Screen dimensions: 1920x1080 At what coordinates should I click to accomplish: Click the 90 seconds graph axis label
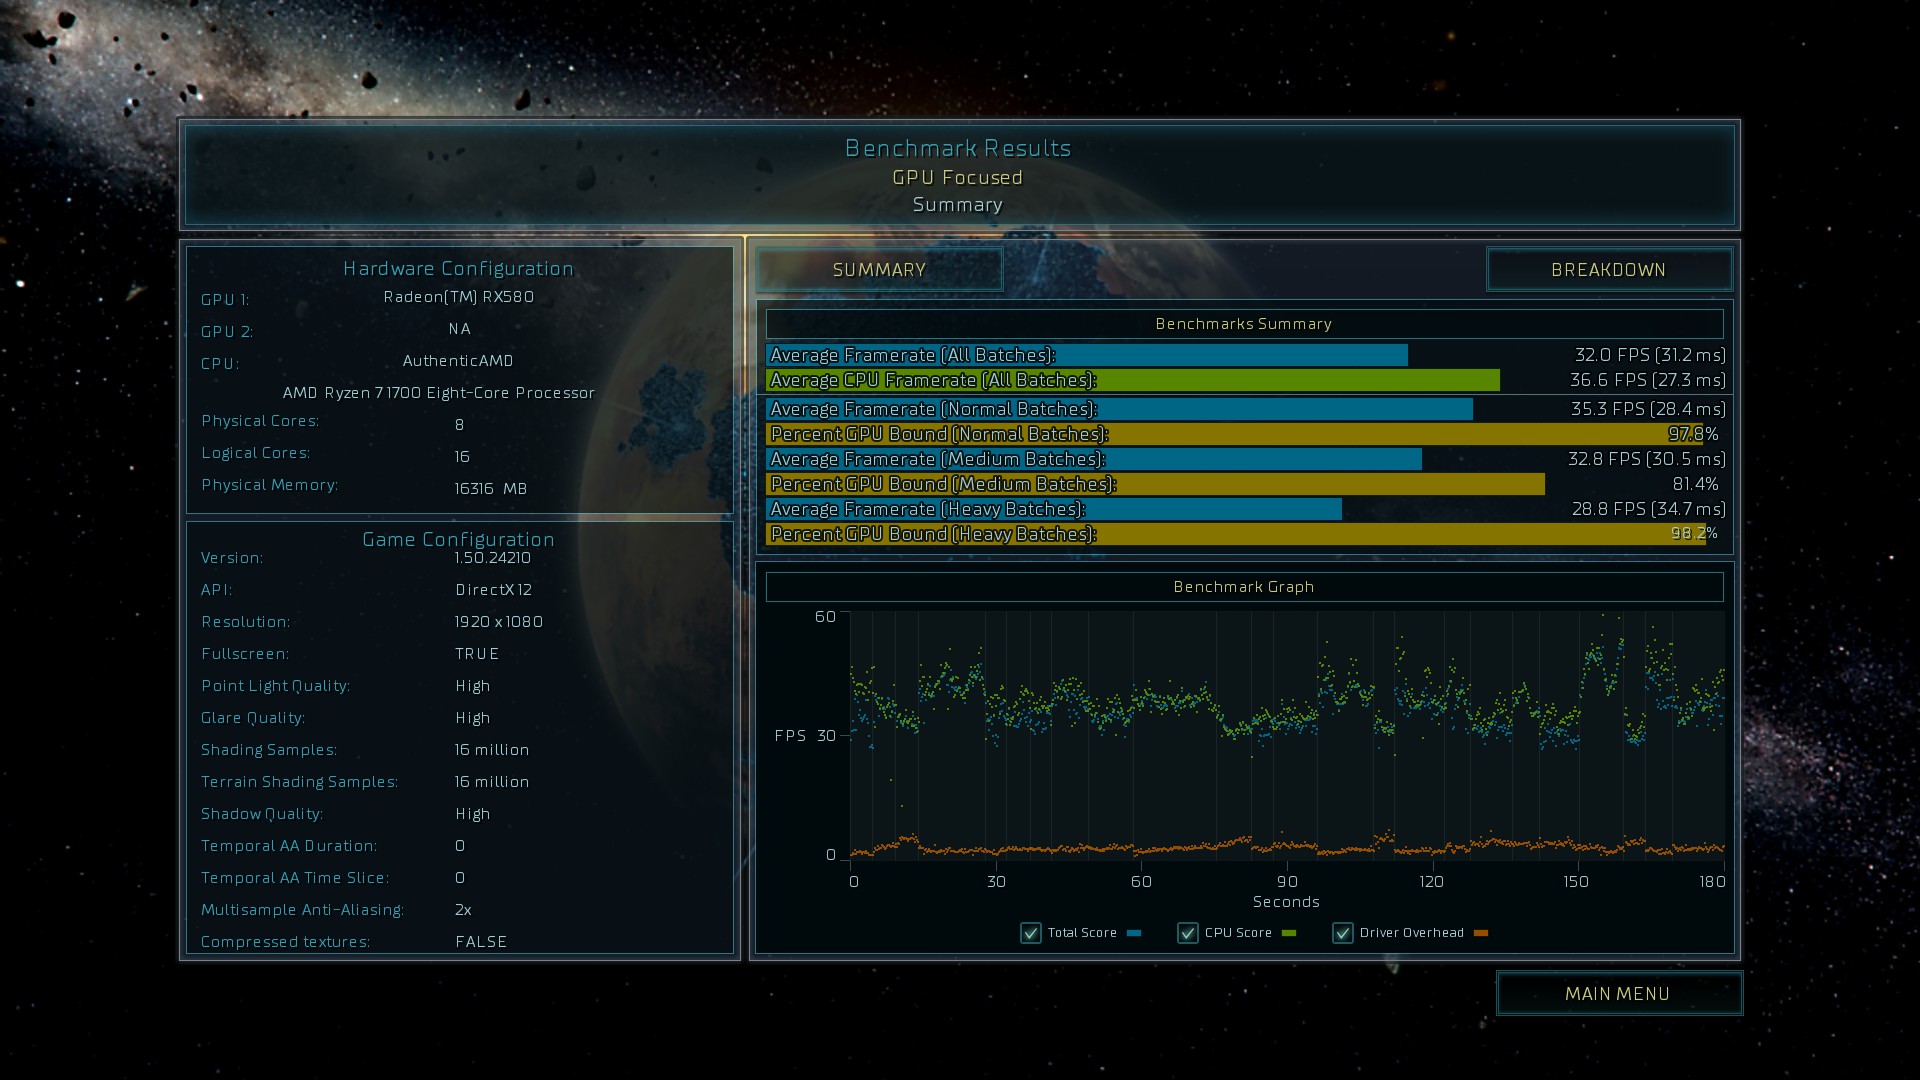click(x=1287, y=881)
